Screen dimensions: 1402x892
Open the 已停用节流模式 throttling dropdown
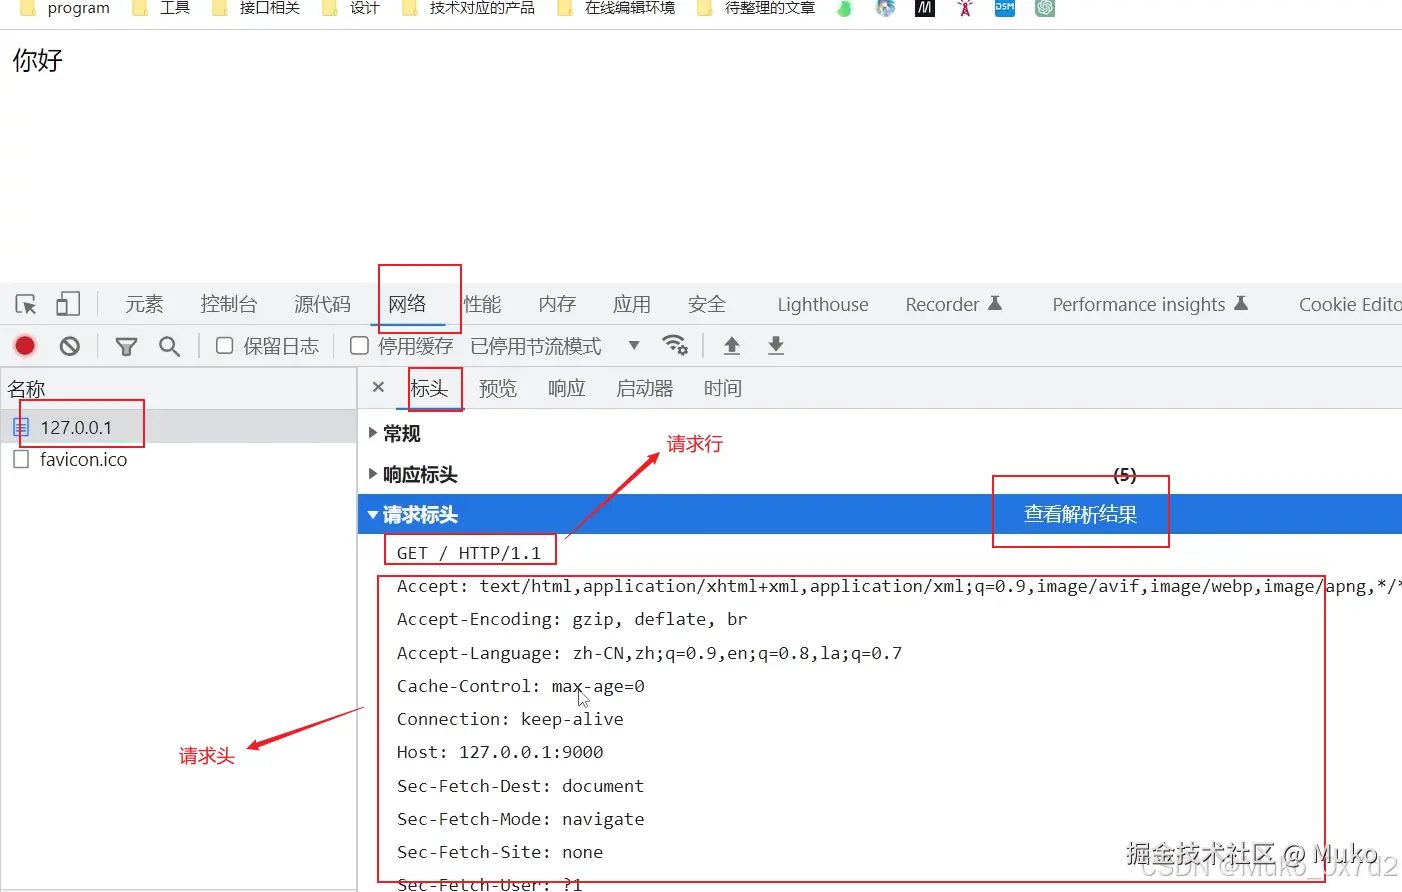click(555, 346)
